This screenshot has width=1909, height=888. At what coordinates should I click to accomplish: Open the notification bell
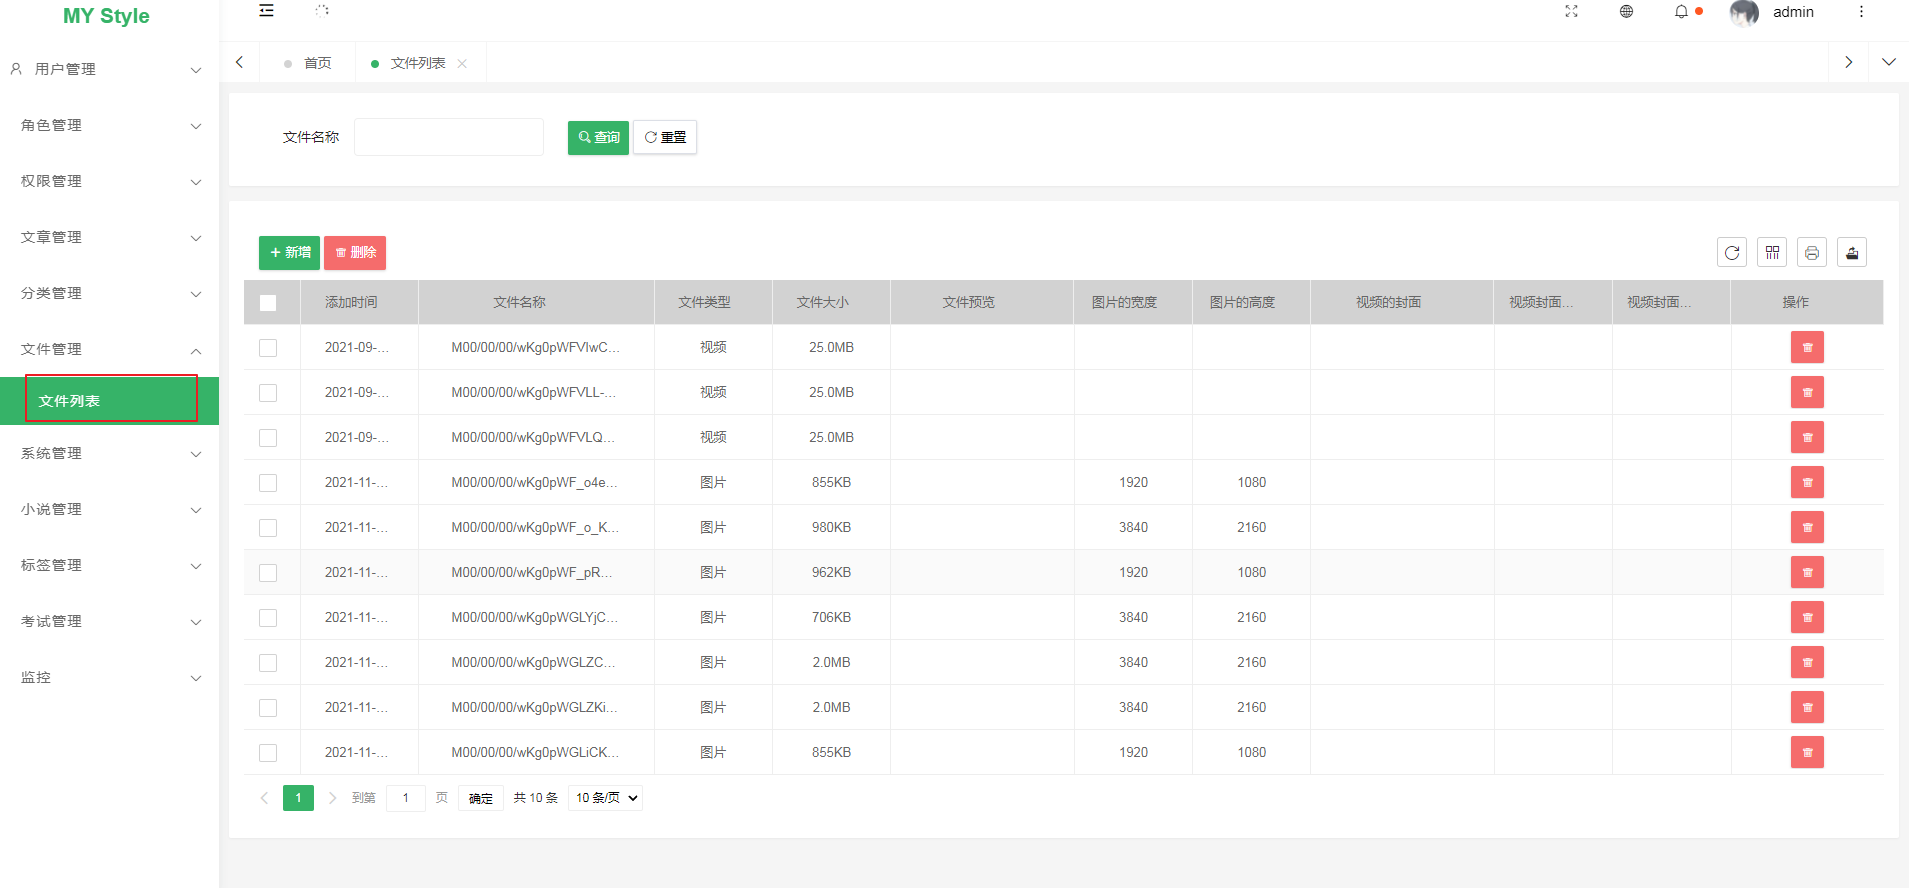1681,12
